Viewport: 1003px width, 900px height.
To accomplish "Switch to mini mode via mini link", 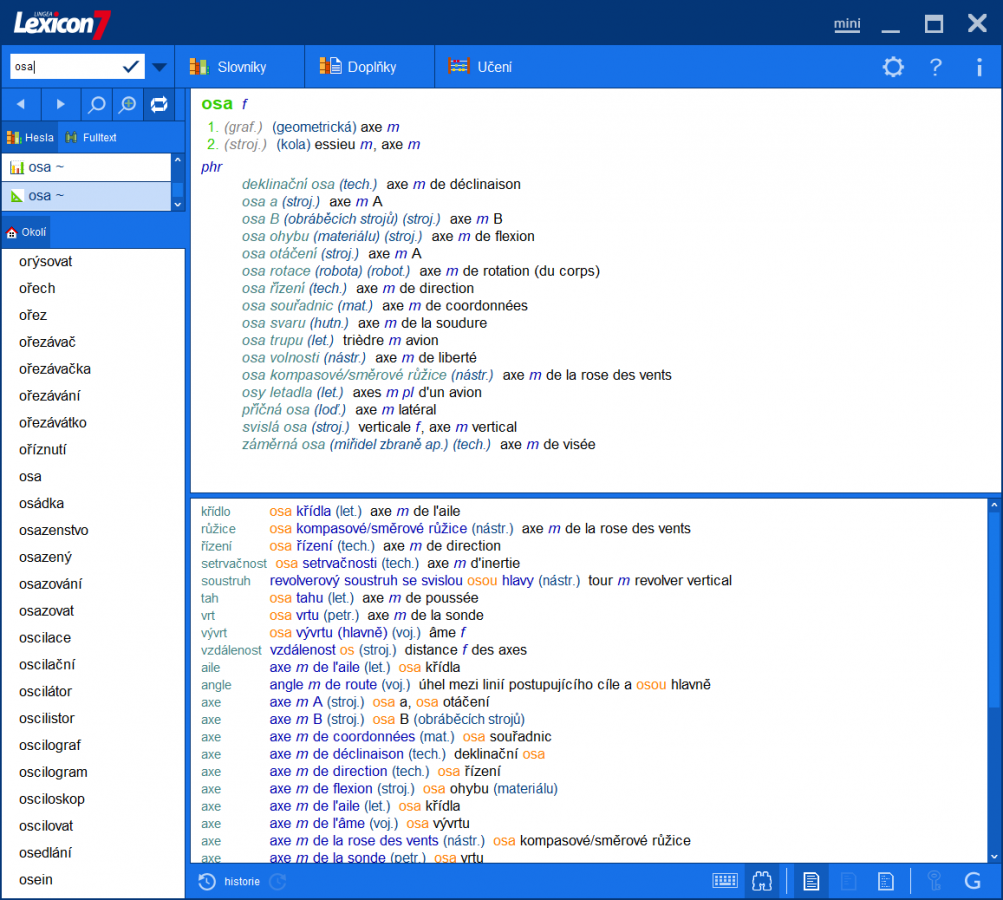I will [846, 24].
